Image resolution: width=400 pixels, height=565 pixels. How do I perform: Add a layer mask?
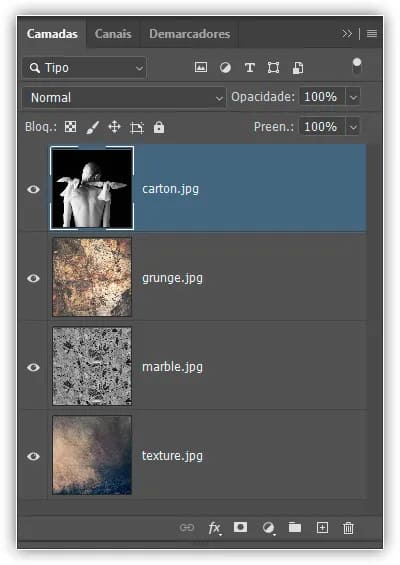240,527
